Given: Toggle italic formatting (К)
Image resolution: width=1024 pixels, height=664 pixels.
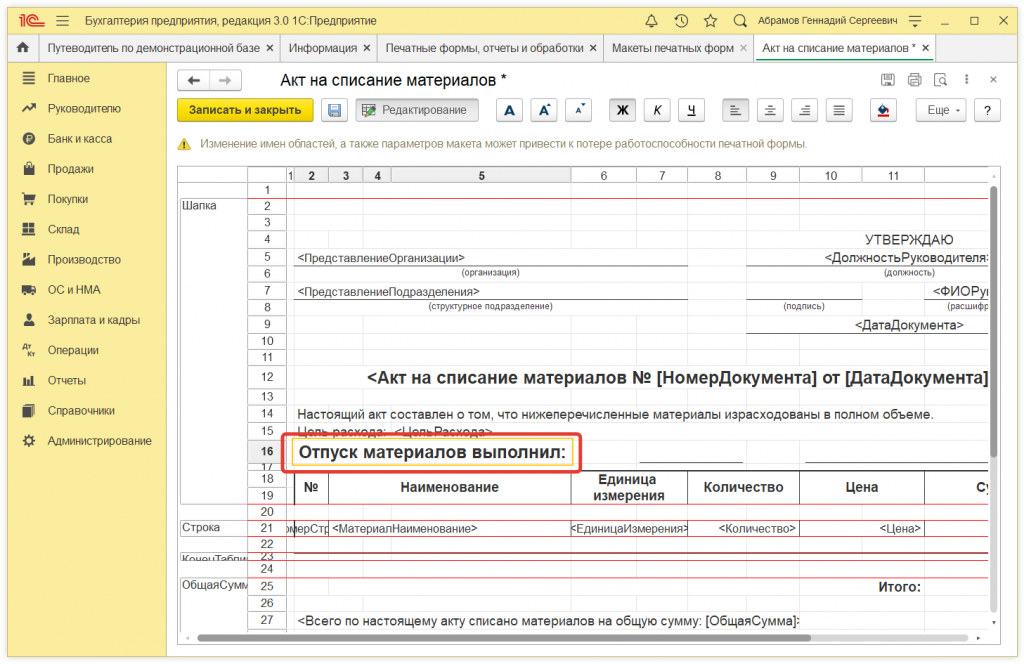Looking at the screenshot, I should point(657,111).
